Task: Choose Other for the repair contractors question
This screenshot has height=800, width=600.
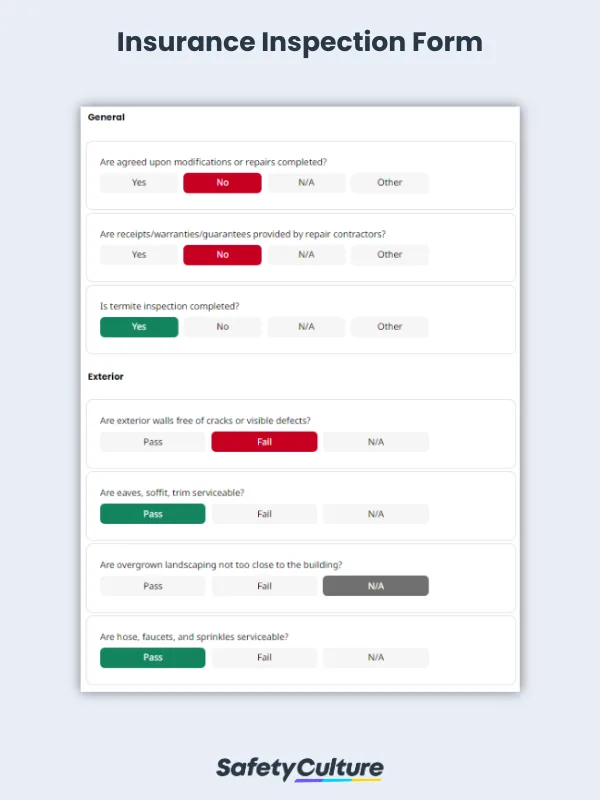Action: click(x=389, y=254)
